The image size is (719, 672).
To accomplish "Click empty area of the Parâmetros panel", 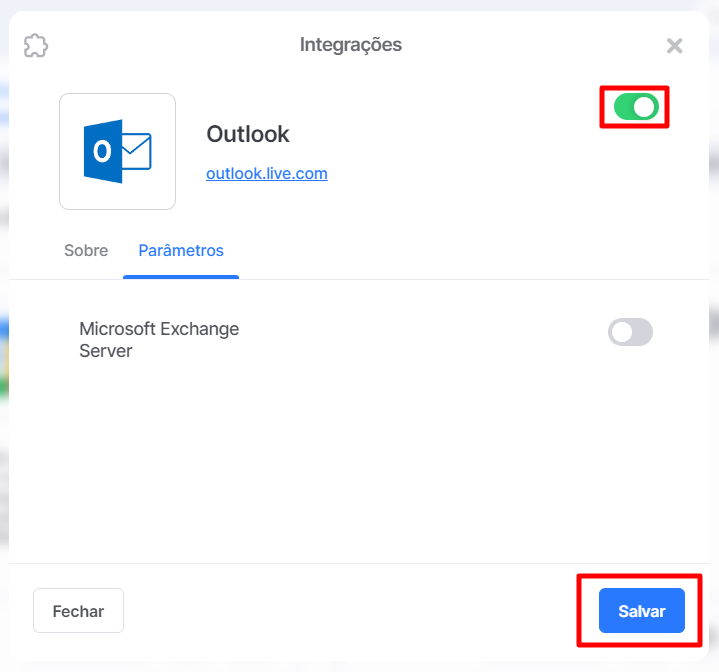I will point(358,458).
